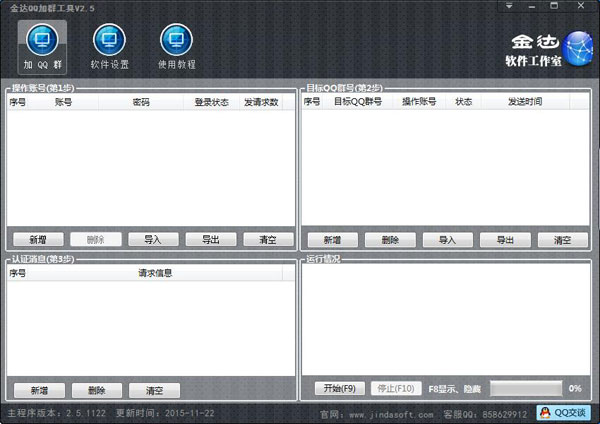600x424 pixels.
Task: Open the 加QQ群 tab icon
Action: [42, 47]
